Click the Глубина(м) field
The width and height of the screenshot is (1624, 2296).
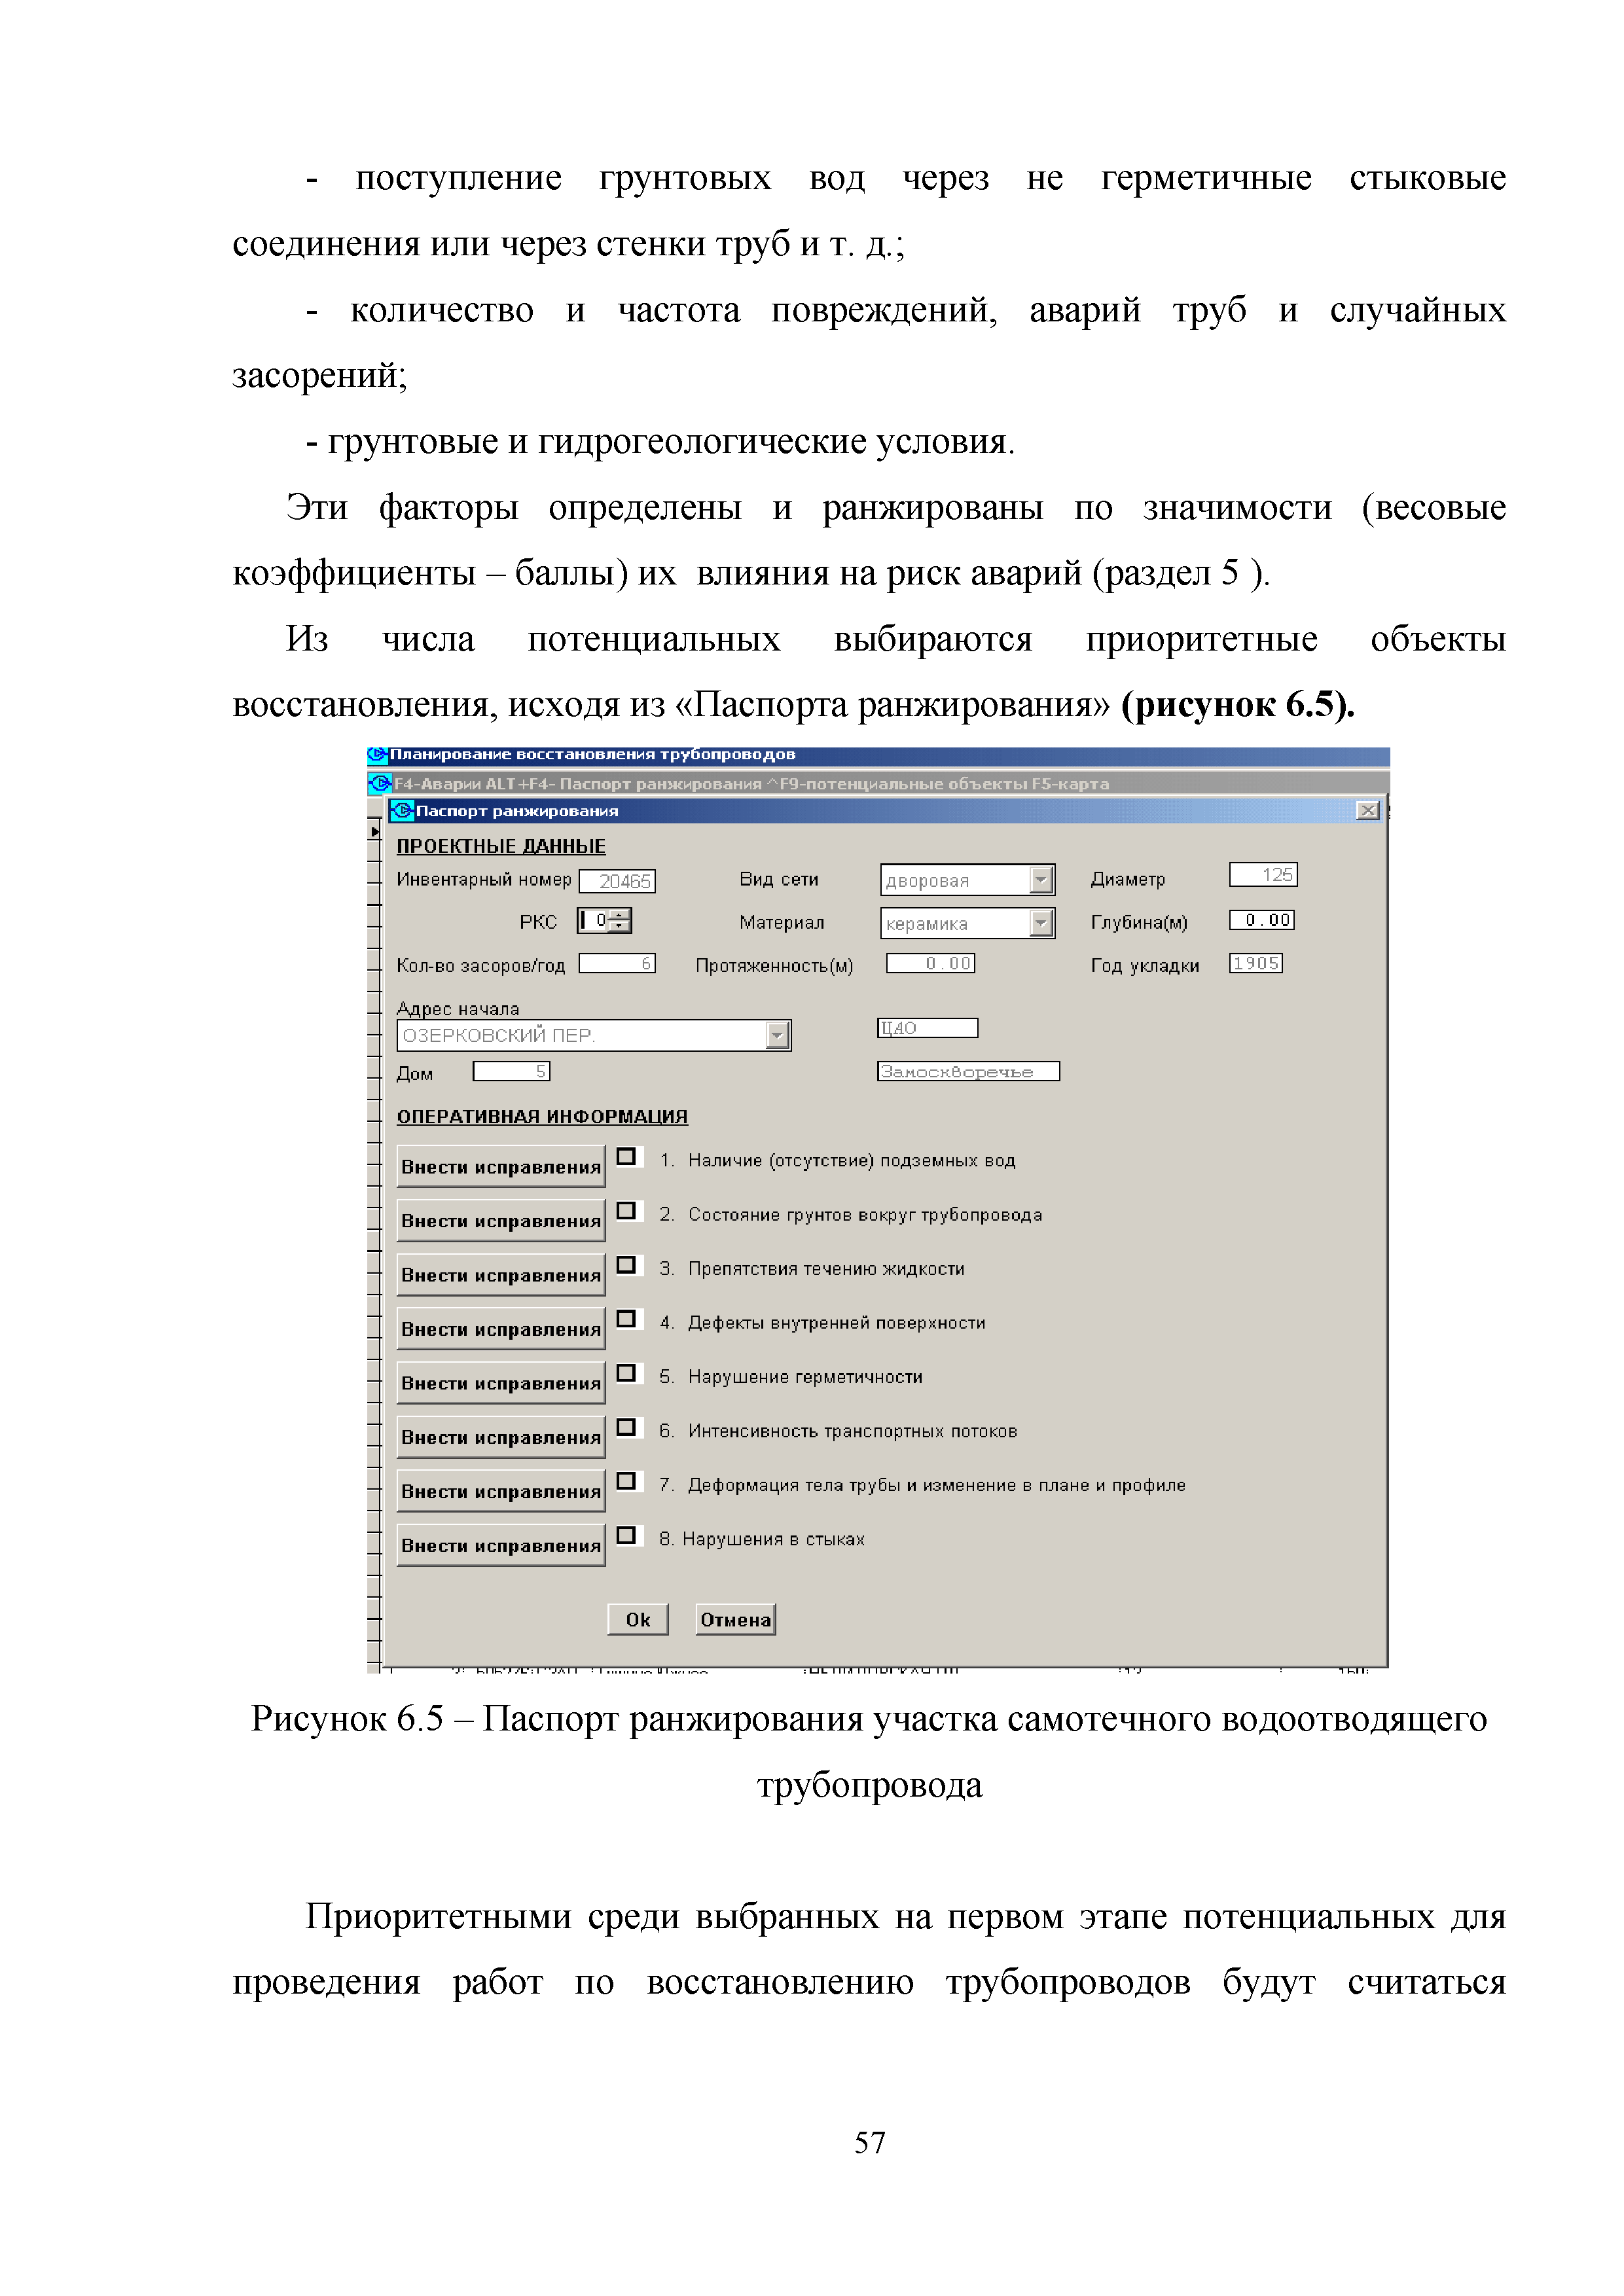point(1262,920)
